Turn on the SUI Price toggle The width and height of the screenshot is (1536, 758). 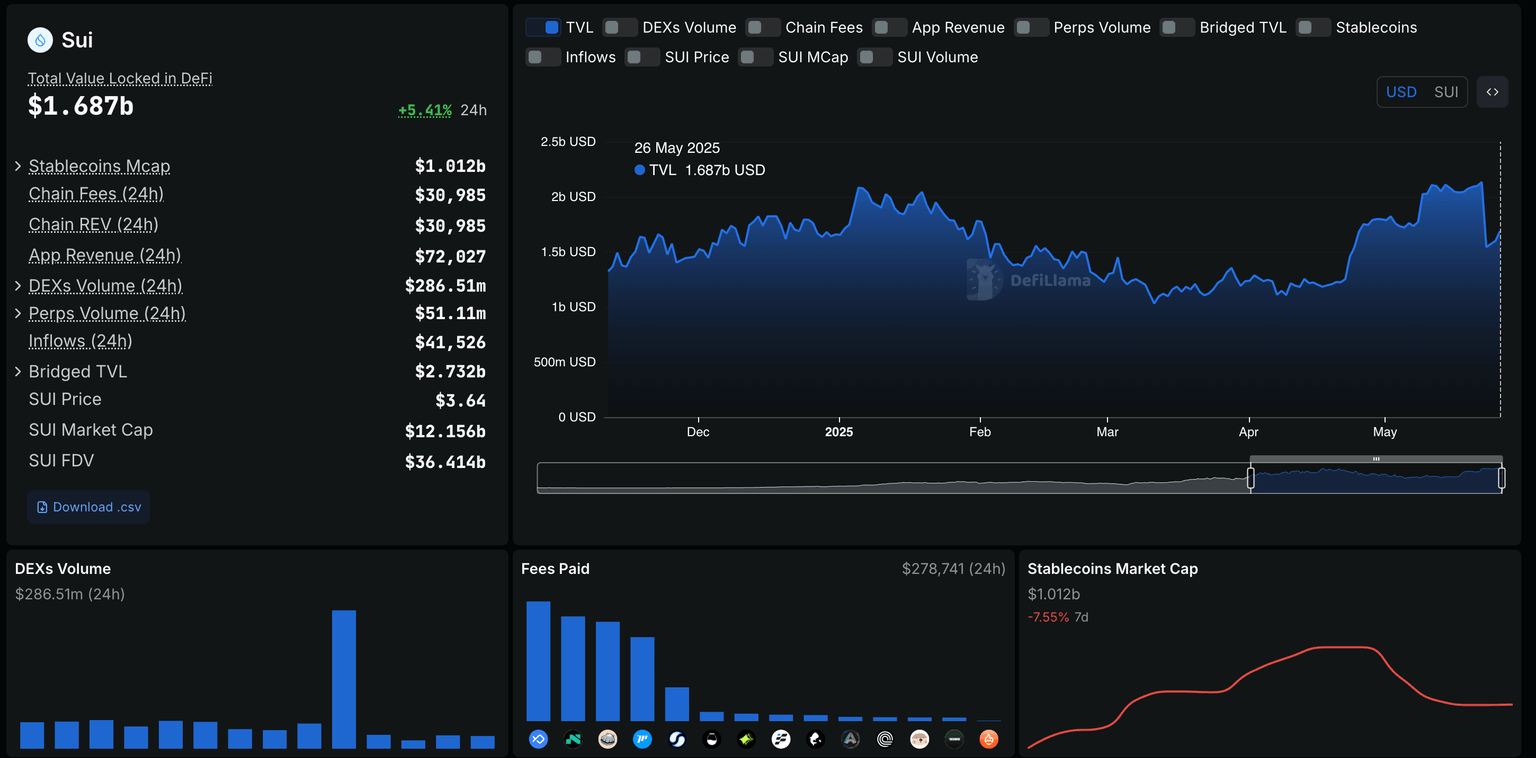pos(642,57)
